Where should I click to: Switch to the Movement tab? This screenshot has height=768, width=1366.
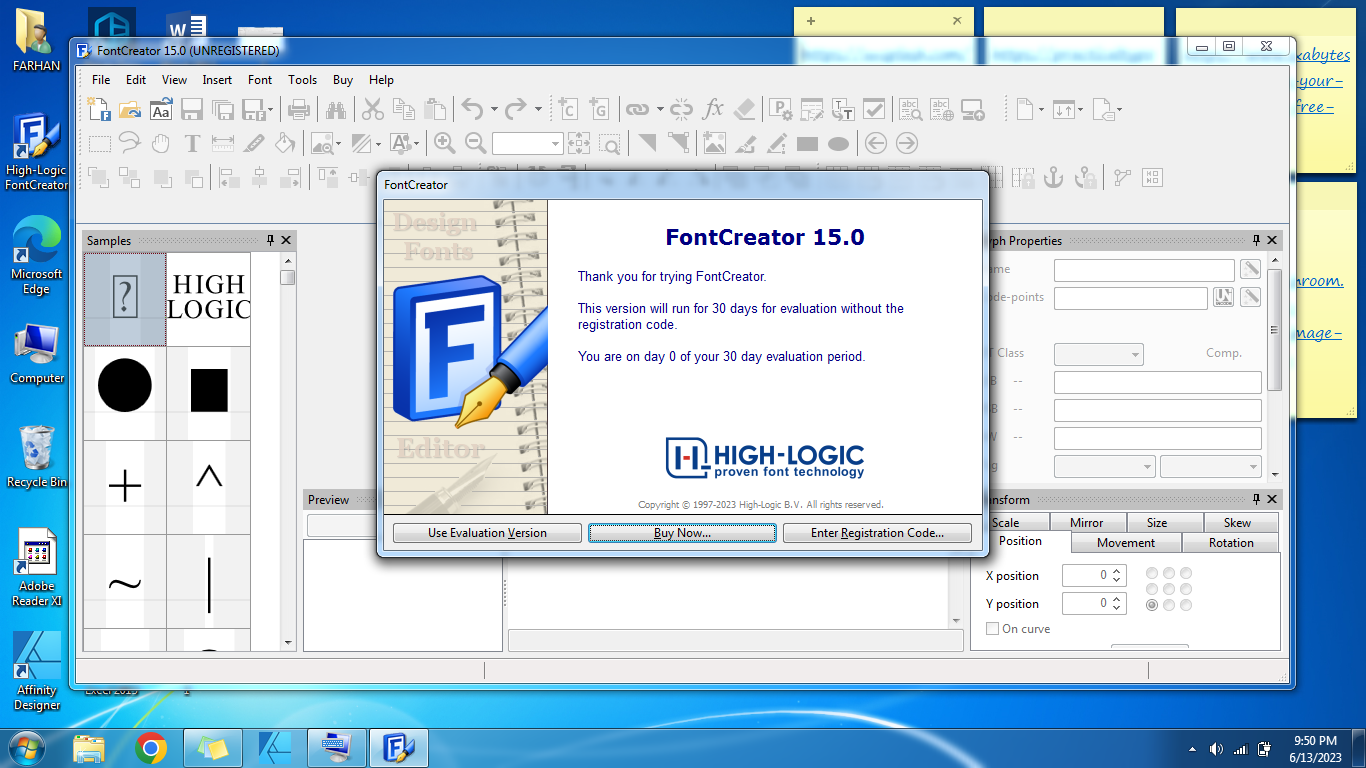click(1126, 542)
